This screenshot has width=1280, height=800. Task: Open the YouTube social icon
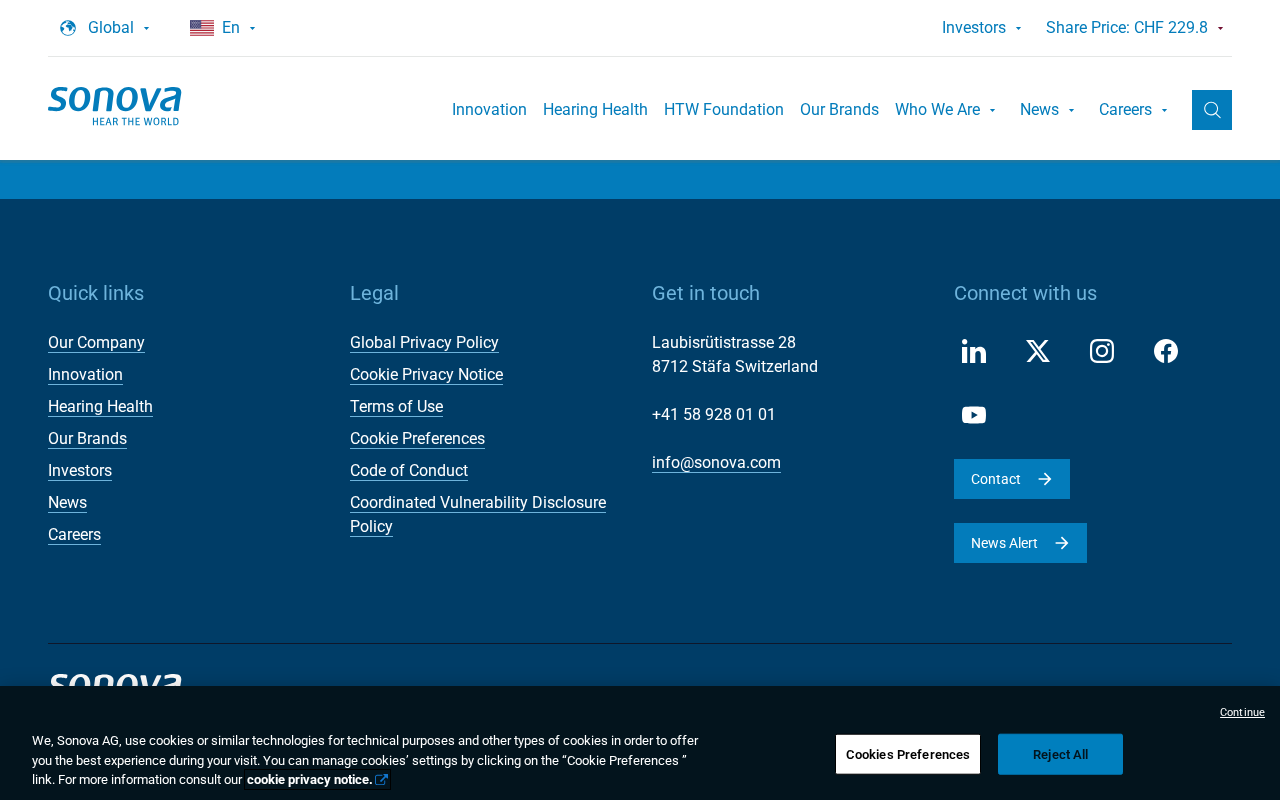[x=974, y=415]
